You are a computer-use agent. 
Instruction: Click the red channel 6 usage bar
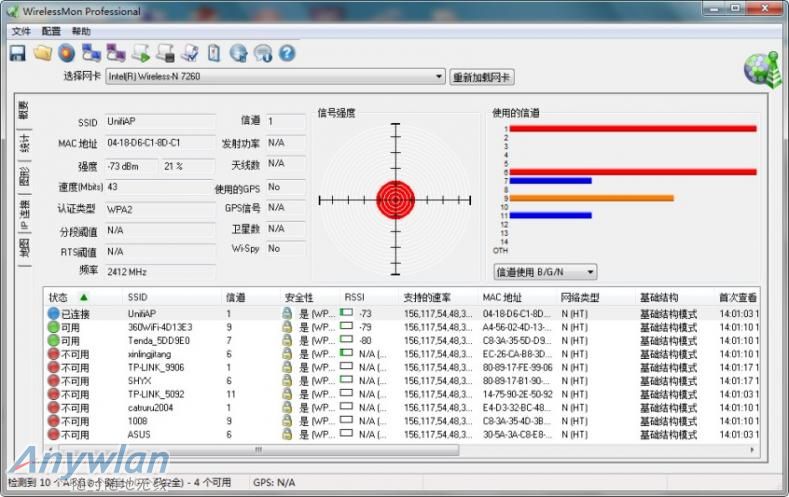pos(633,172)
